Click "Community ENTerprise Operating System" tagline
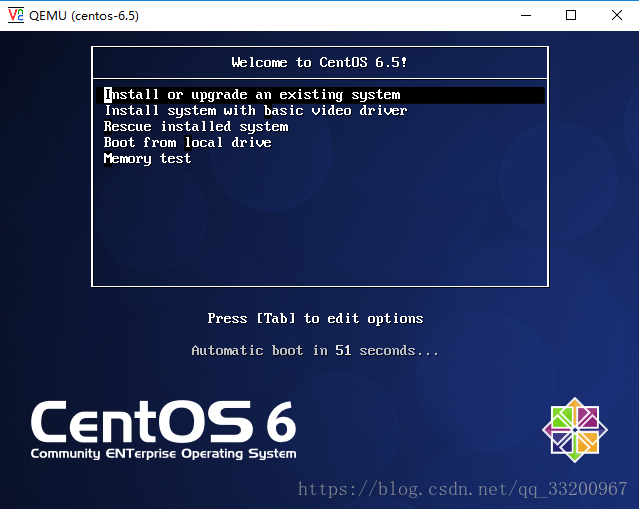639x509 pixels. coord(163,454)
